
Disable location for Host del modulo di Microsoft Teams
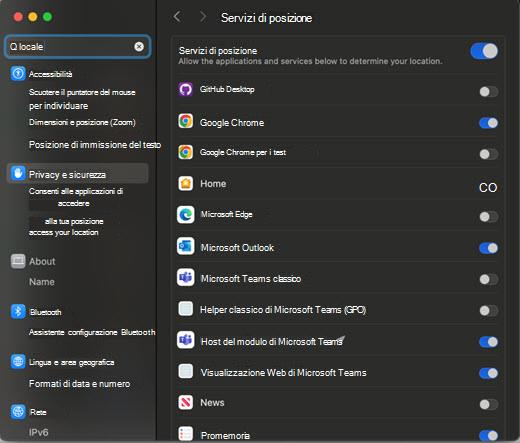[489, 342]
